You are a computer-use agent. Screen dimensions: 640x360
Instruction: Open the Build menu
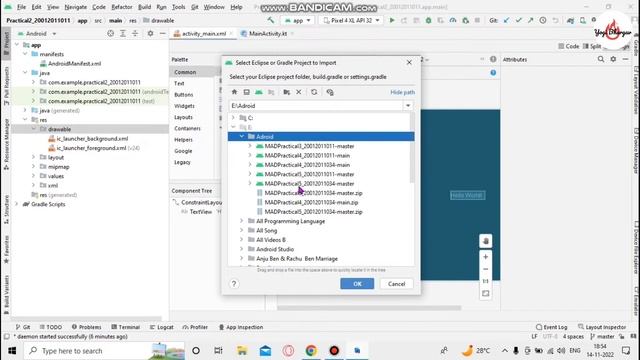coord(144,7)
